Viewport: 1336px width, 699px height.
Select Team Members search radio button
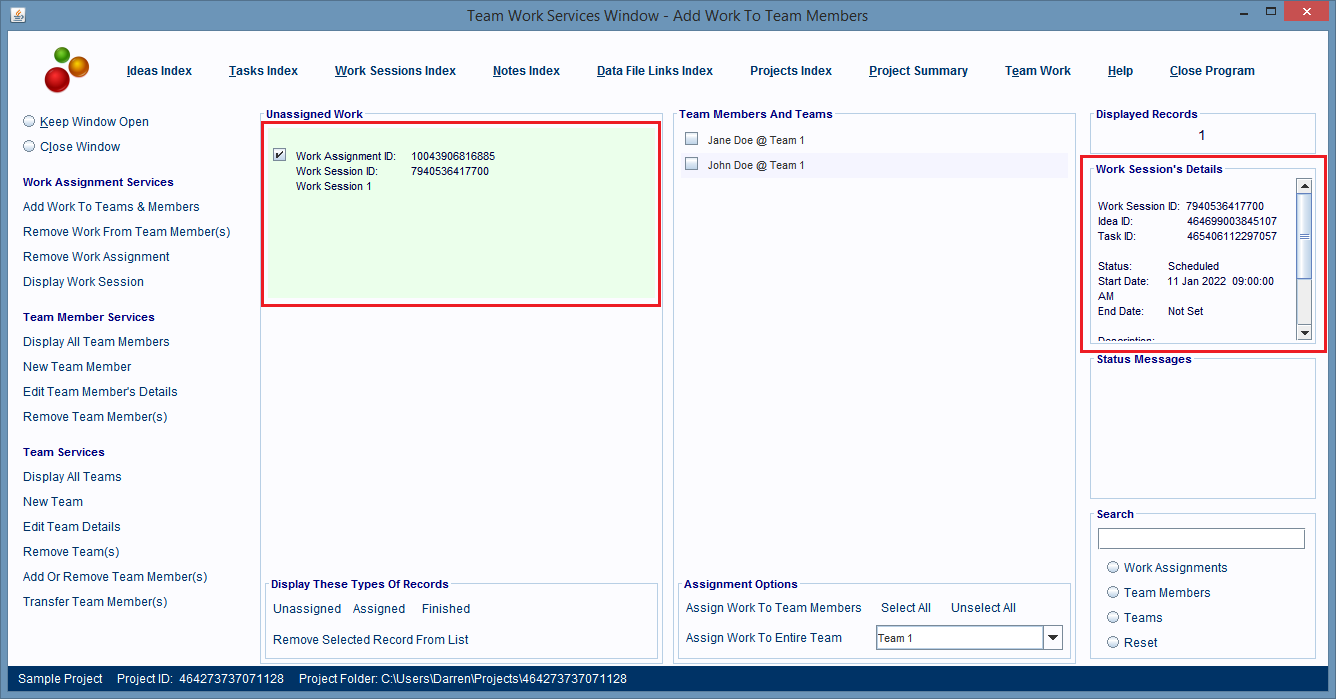(x=1113, y=592)
